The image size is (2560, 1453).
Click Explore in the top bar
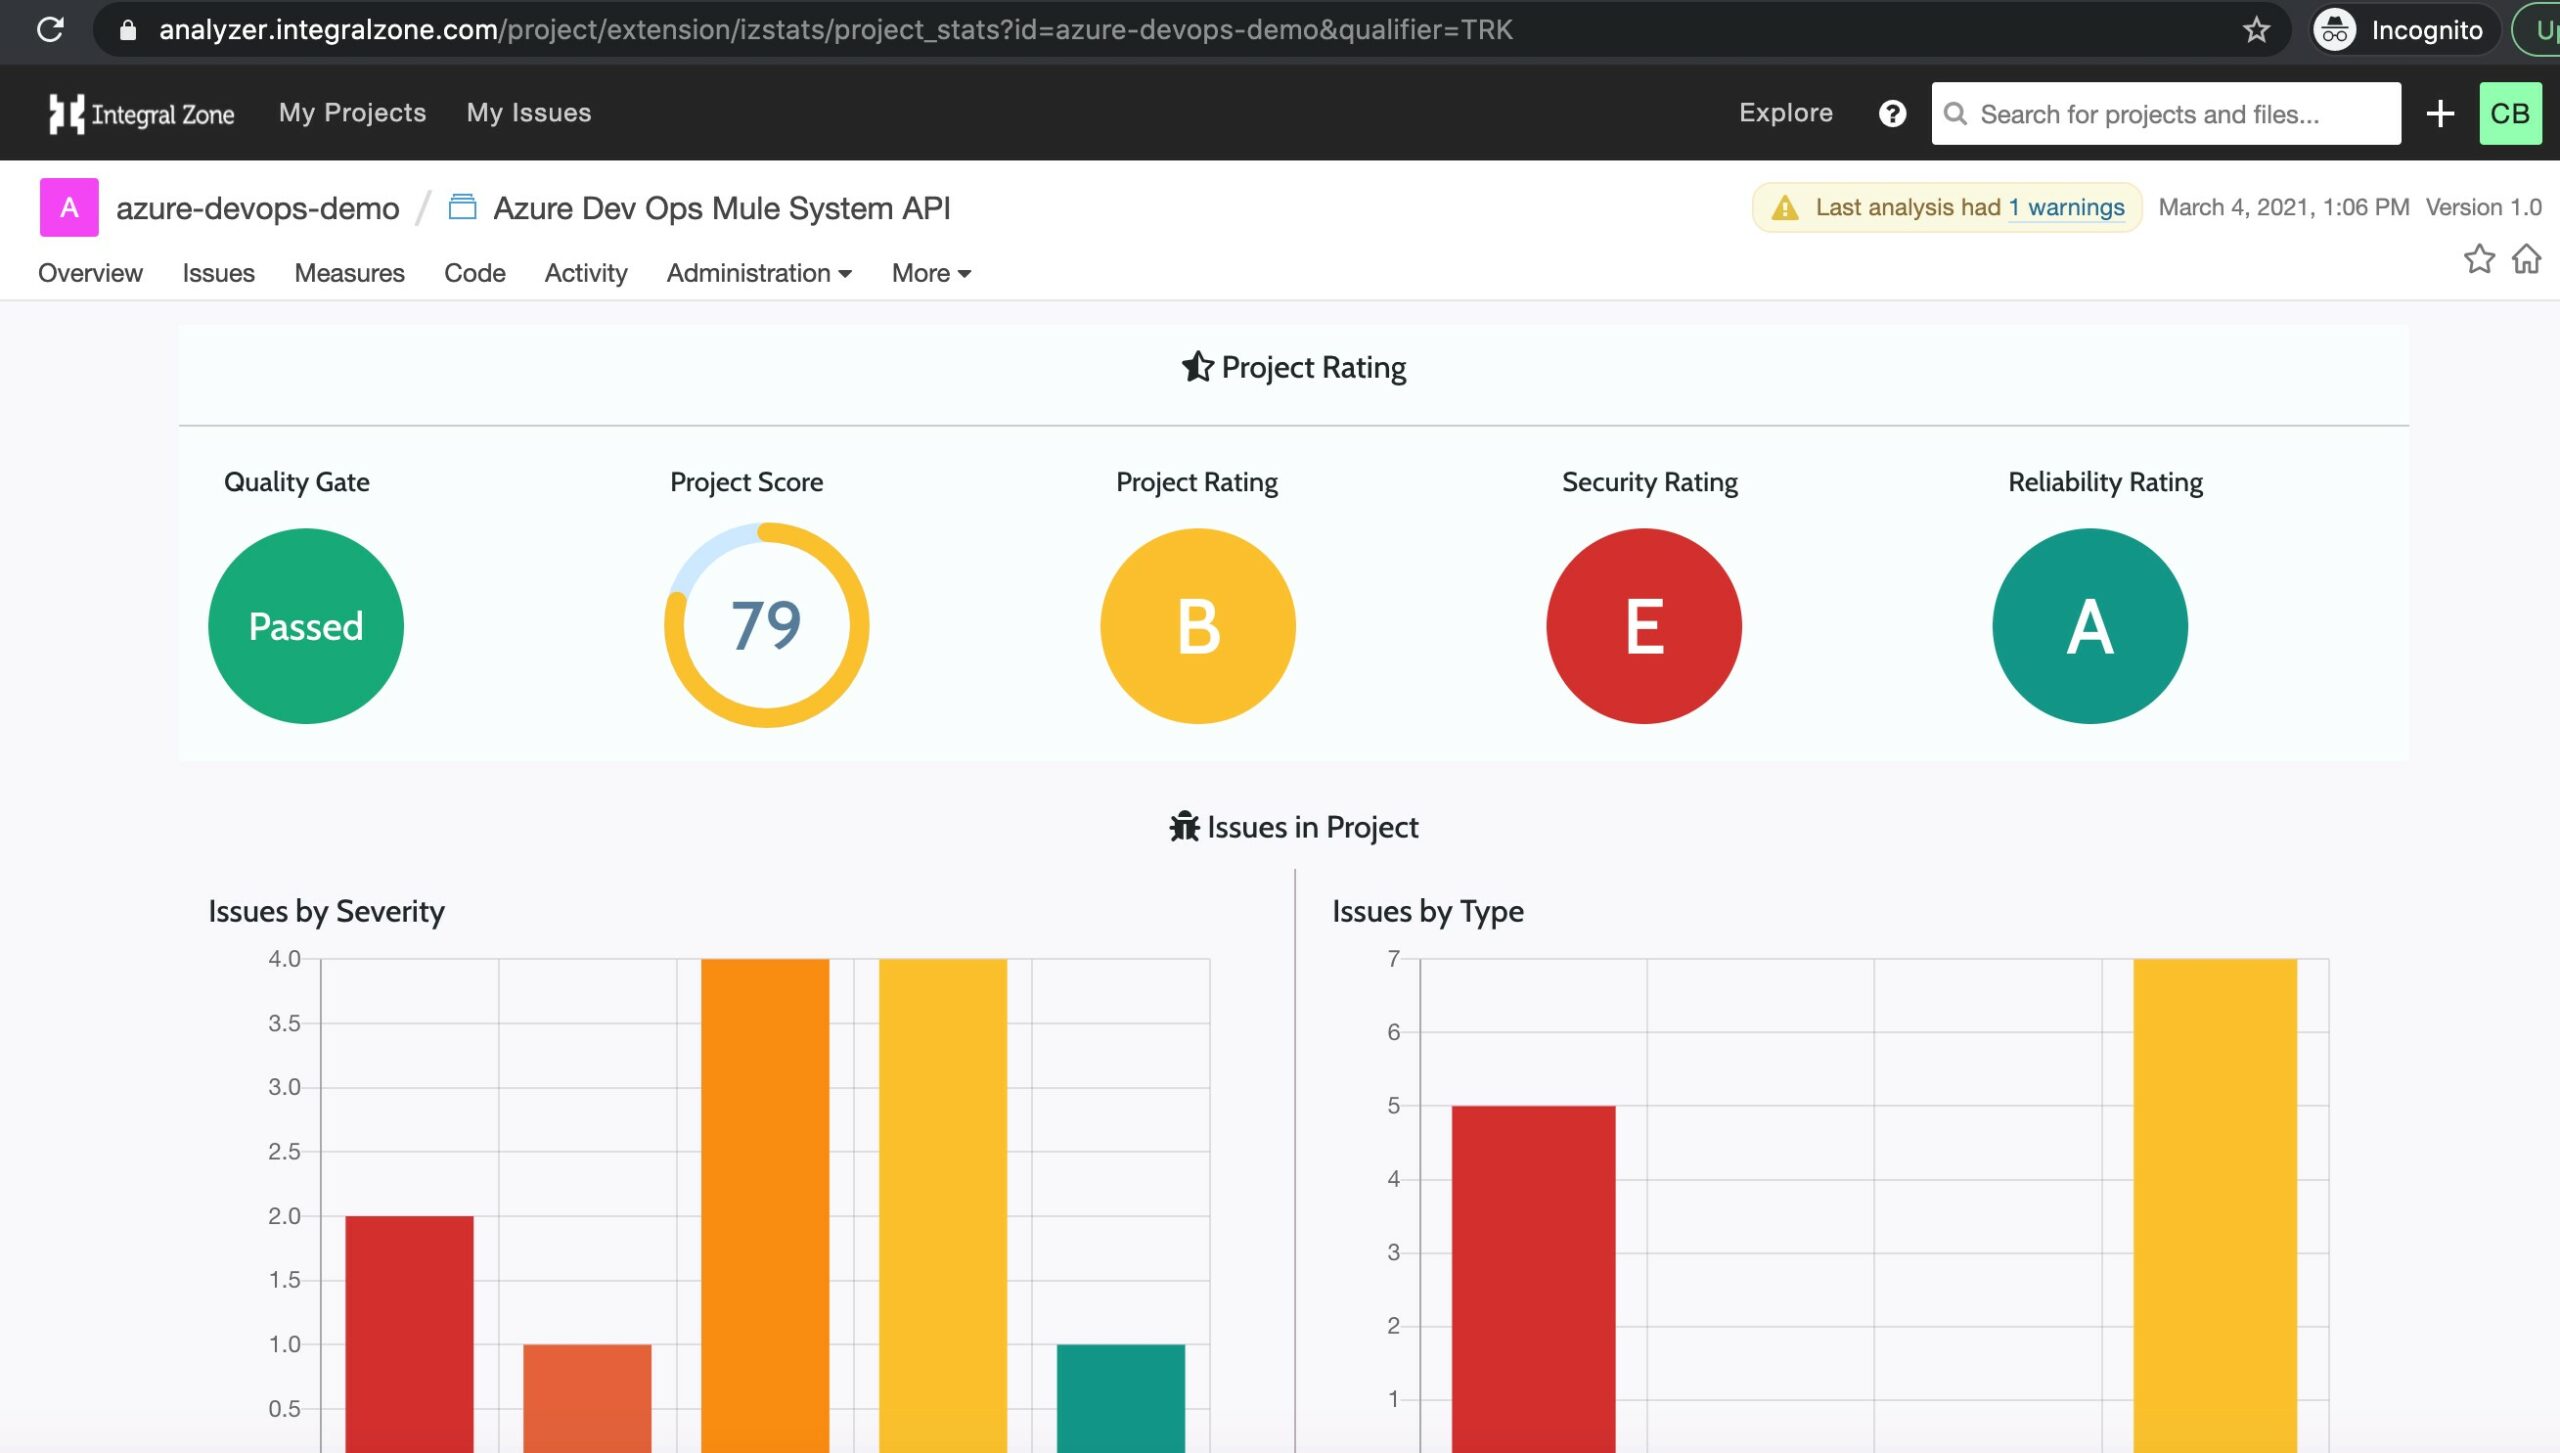tap(1786, 113)
